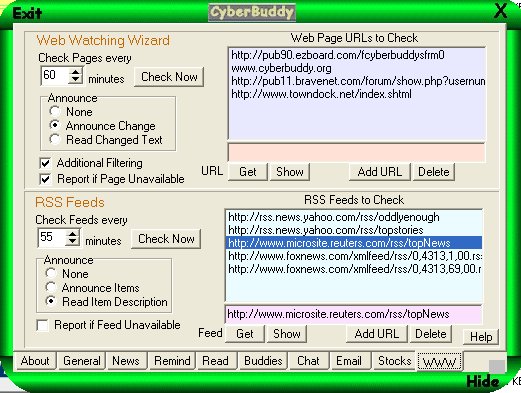
Task: Select www.cyberbuddy.org in URL list
Action: (281, 68)
